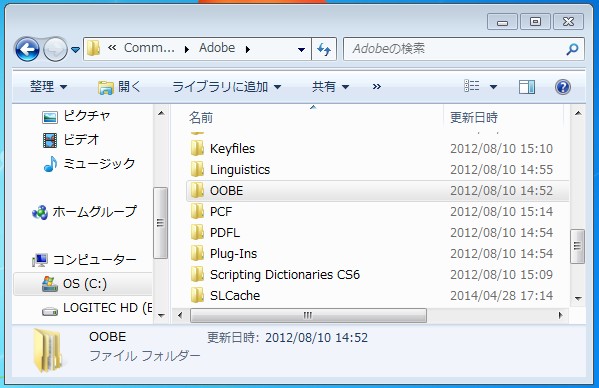The width and height of the screenshot is (599, 388).
Task: Select ミュージック in navigation pane
Action: (89, 164)
